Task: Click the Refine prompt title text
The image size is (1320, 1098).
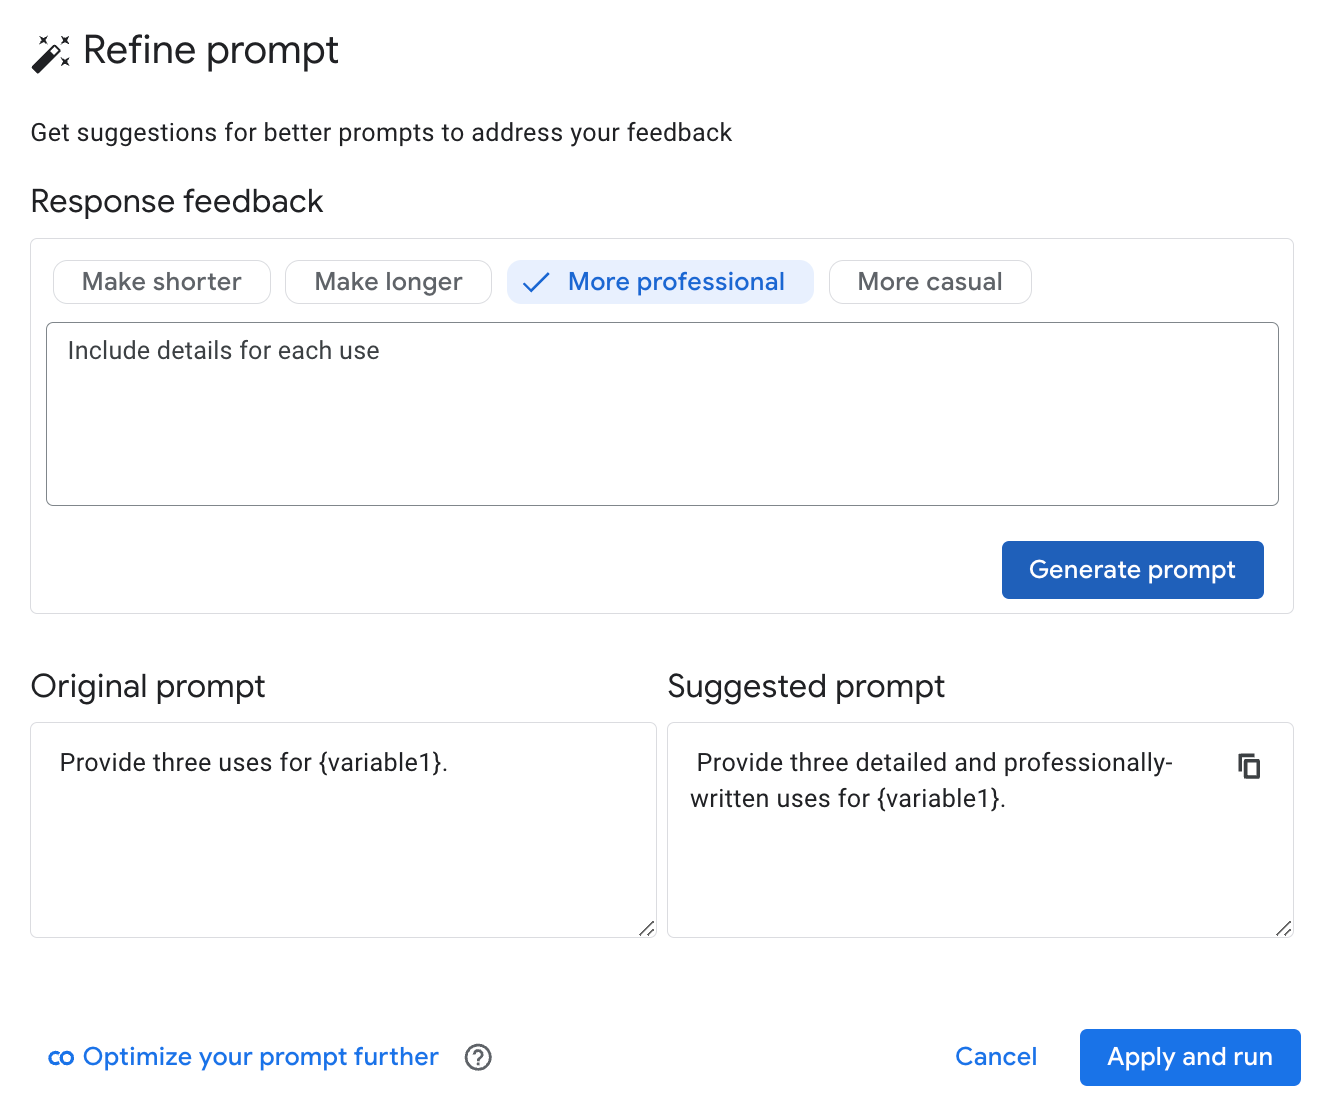Action: 211,50
